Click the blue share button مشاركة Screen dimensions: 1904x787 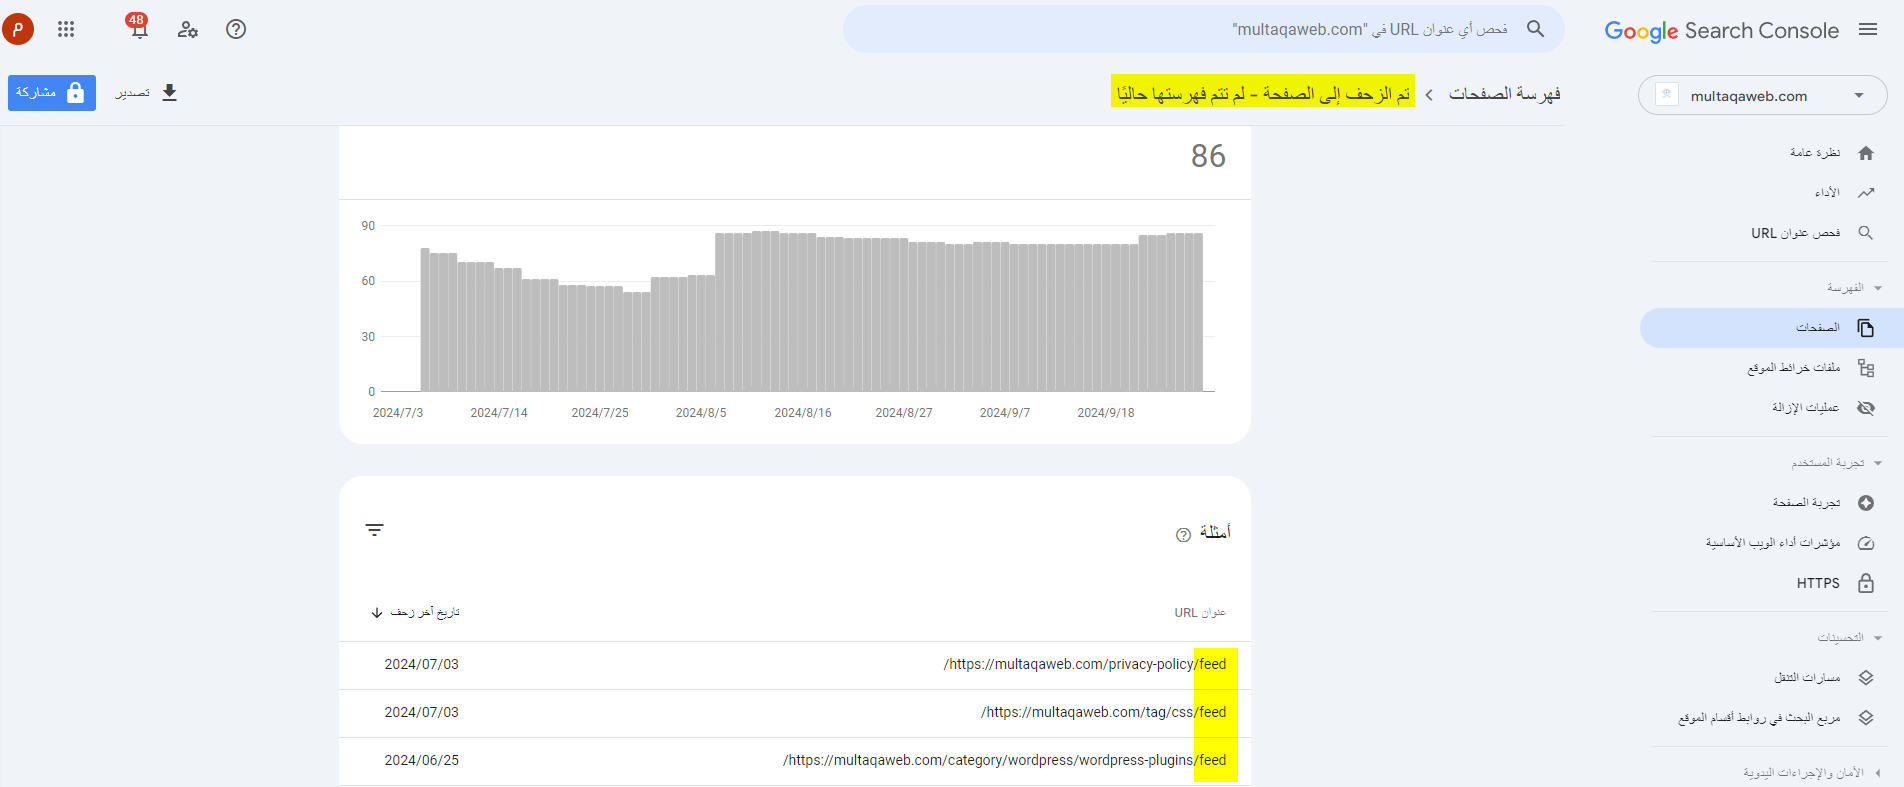coord(52,93)
